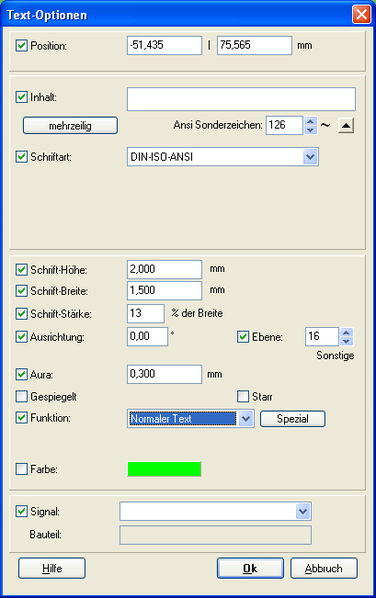Toggle the Funktion checkbox

(x=21, y=418)
